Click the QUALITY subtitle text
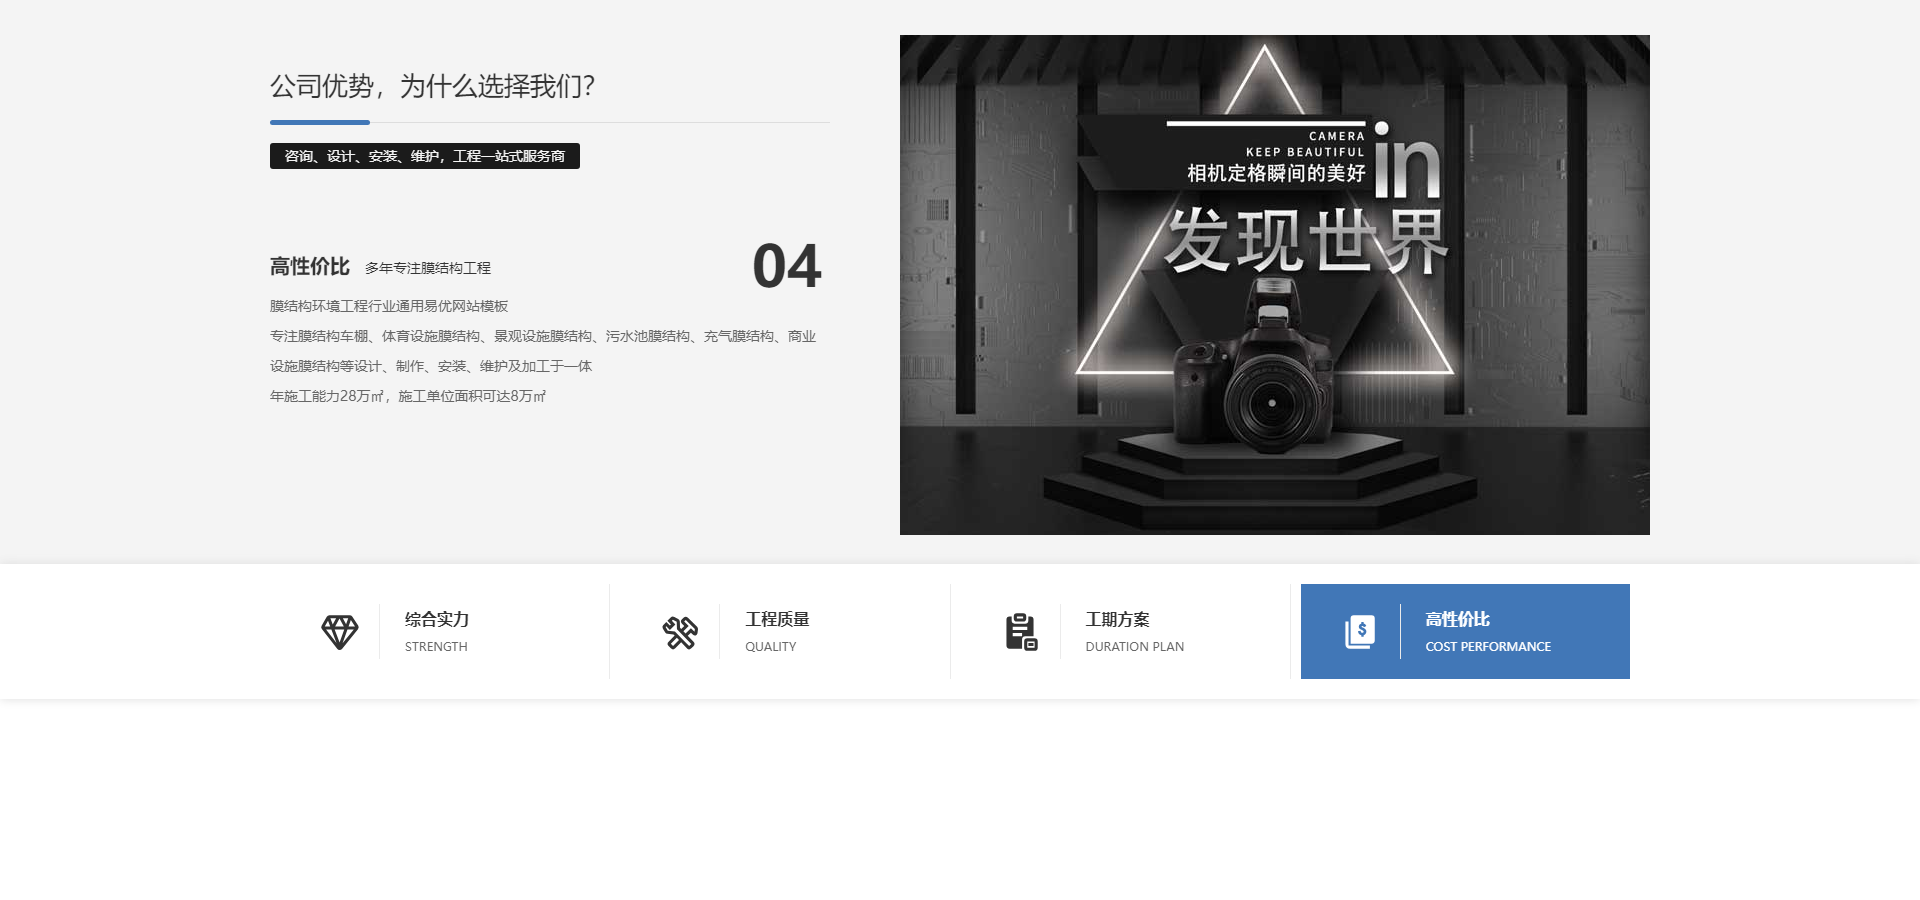 pos(771,647)
